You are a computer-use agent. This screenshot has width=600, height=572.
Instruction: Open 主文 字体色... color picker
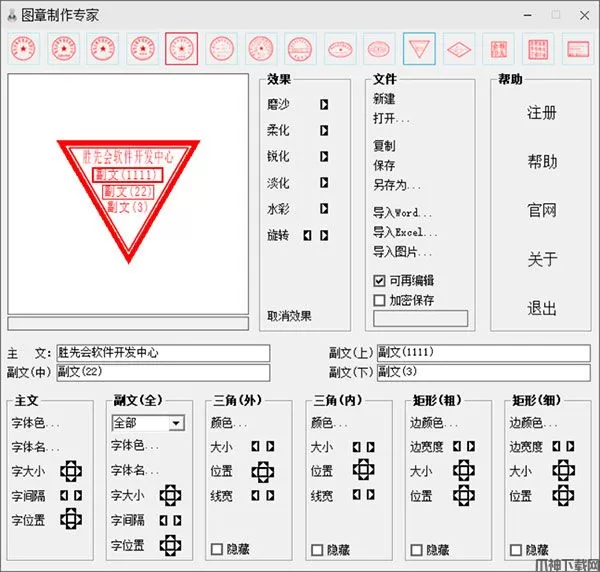pos(35,423)
